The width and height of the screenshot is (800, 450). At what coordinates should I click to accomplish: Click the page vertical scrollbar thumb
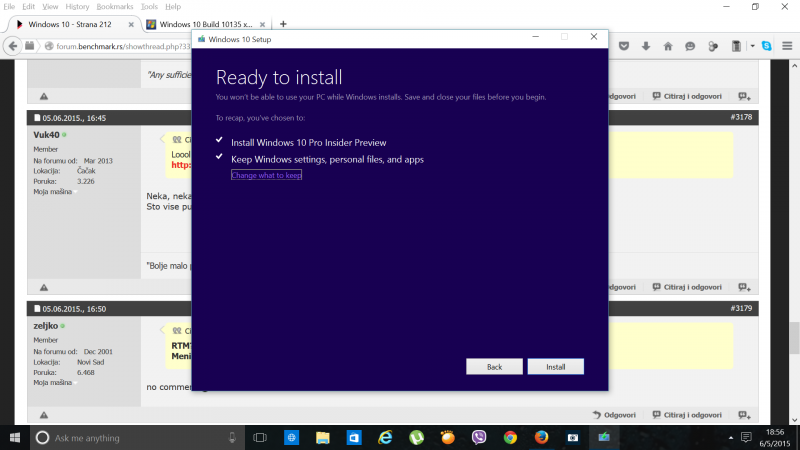click(x=794, y=338)
